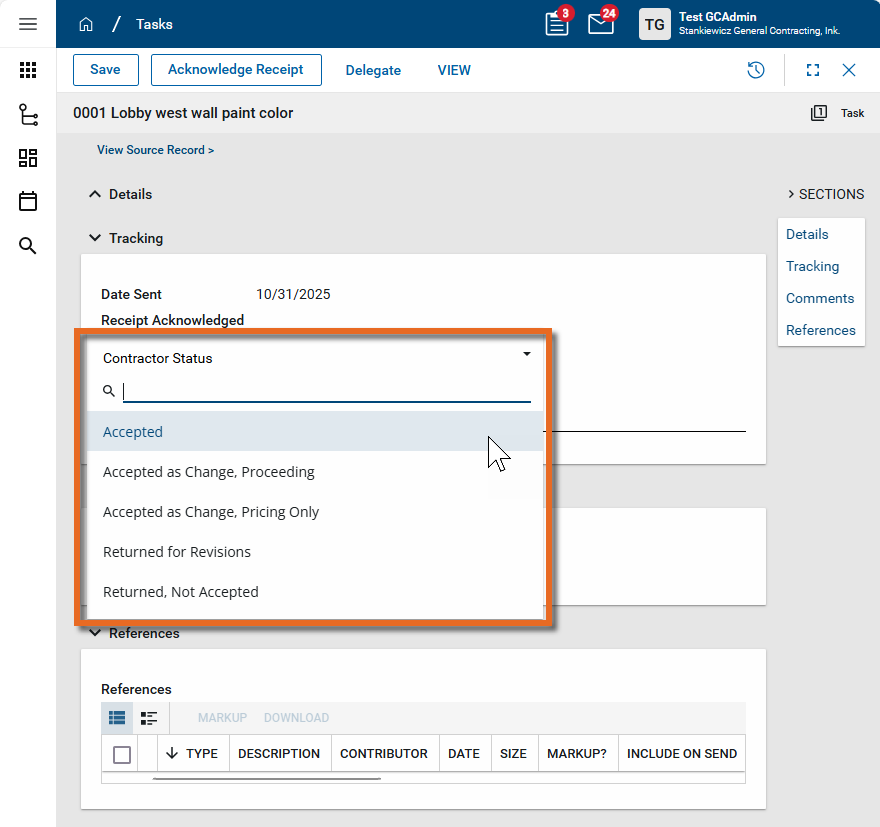Choose 'Accepted as Change, Pricing Only'
Screen dimensions: 880x827
pos(211,512)
